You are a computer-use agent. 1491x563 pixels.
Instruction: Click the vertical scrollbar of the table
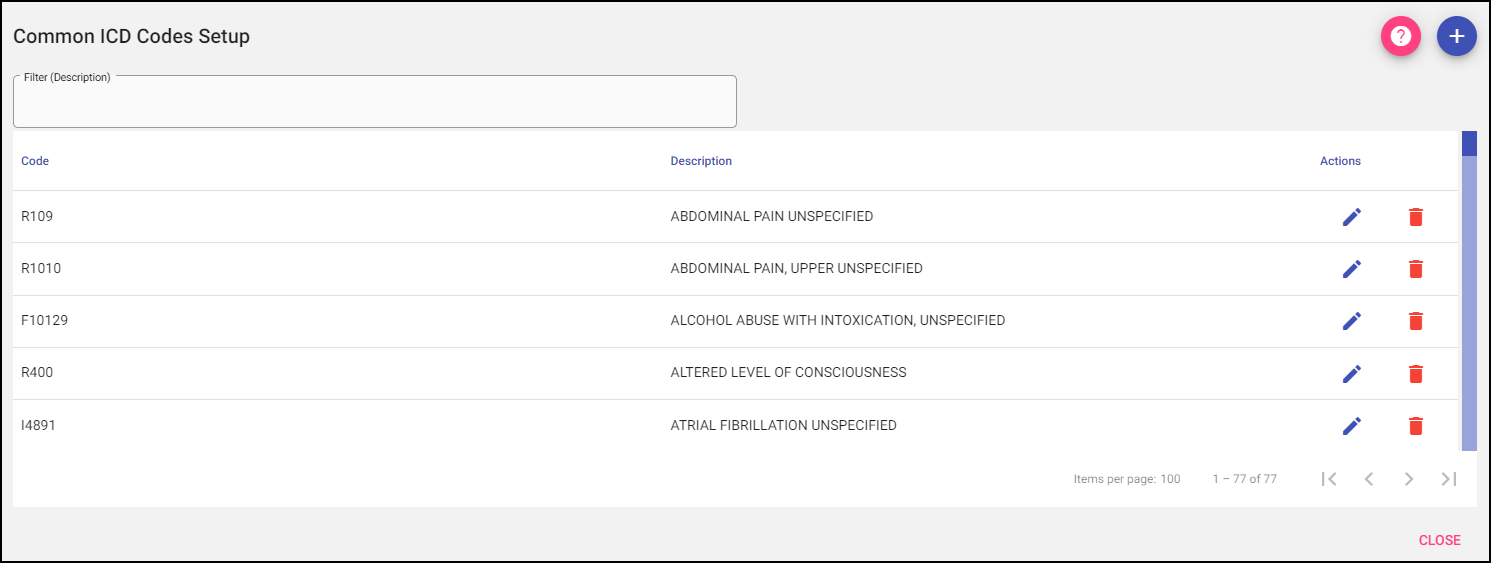click(1469, 300)
